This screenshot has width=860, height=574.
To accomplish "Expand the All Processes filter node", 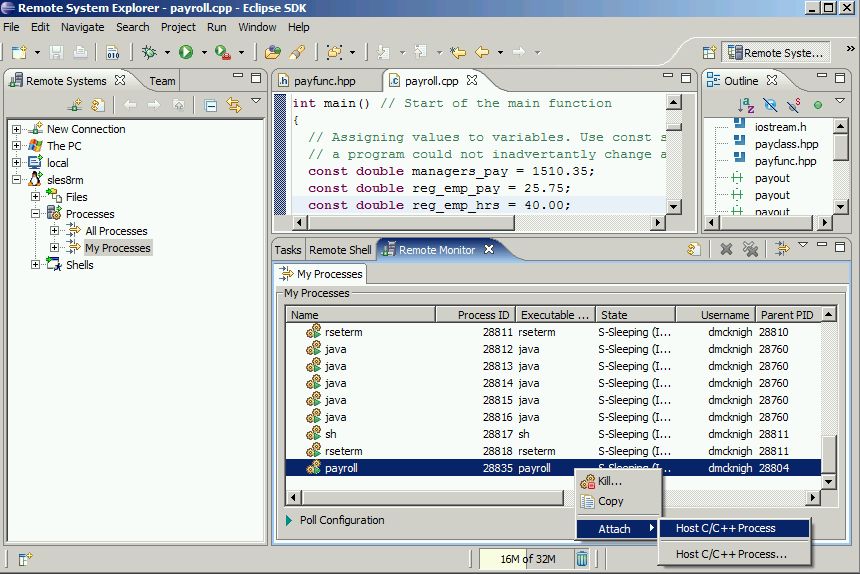I will (54, 231).
